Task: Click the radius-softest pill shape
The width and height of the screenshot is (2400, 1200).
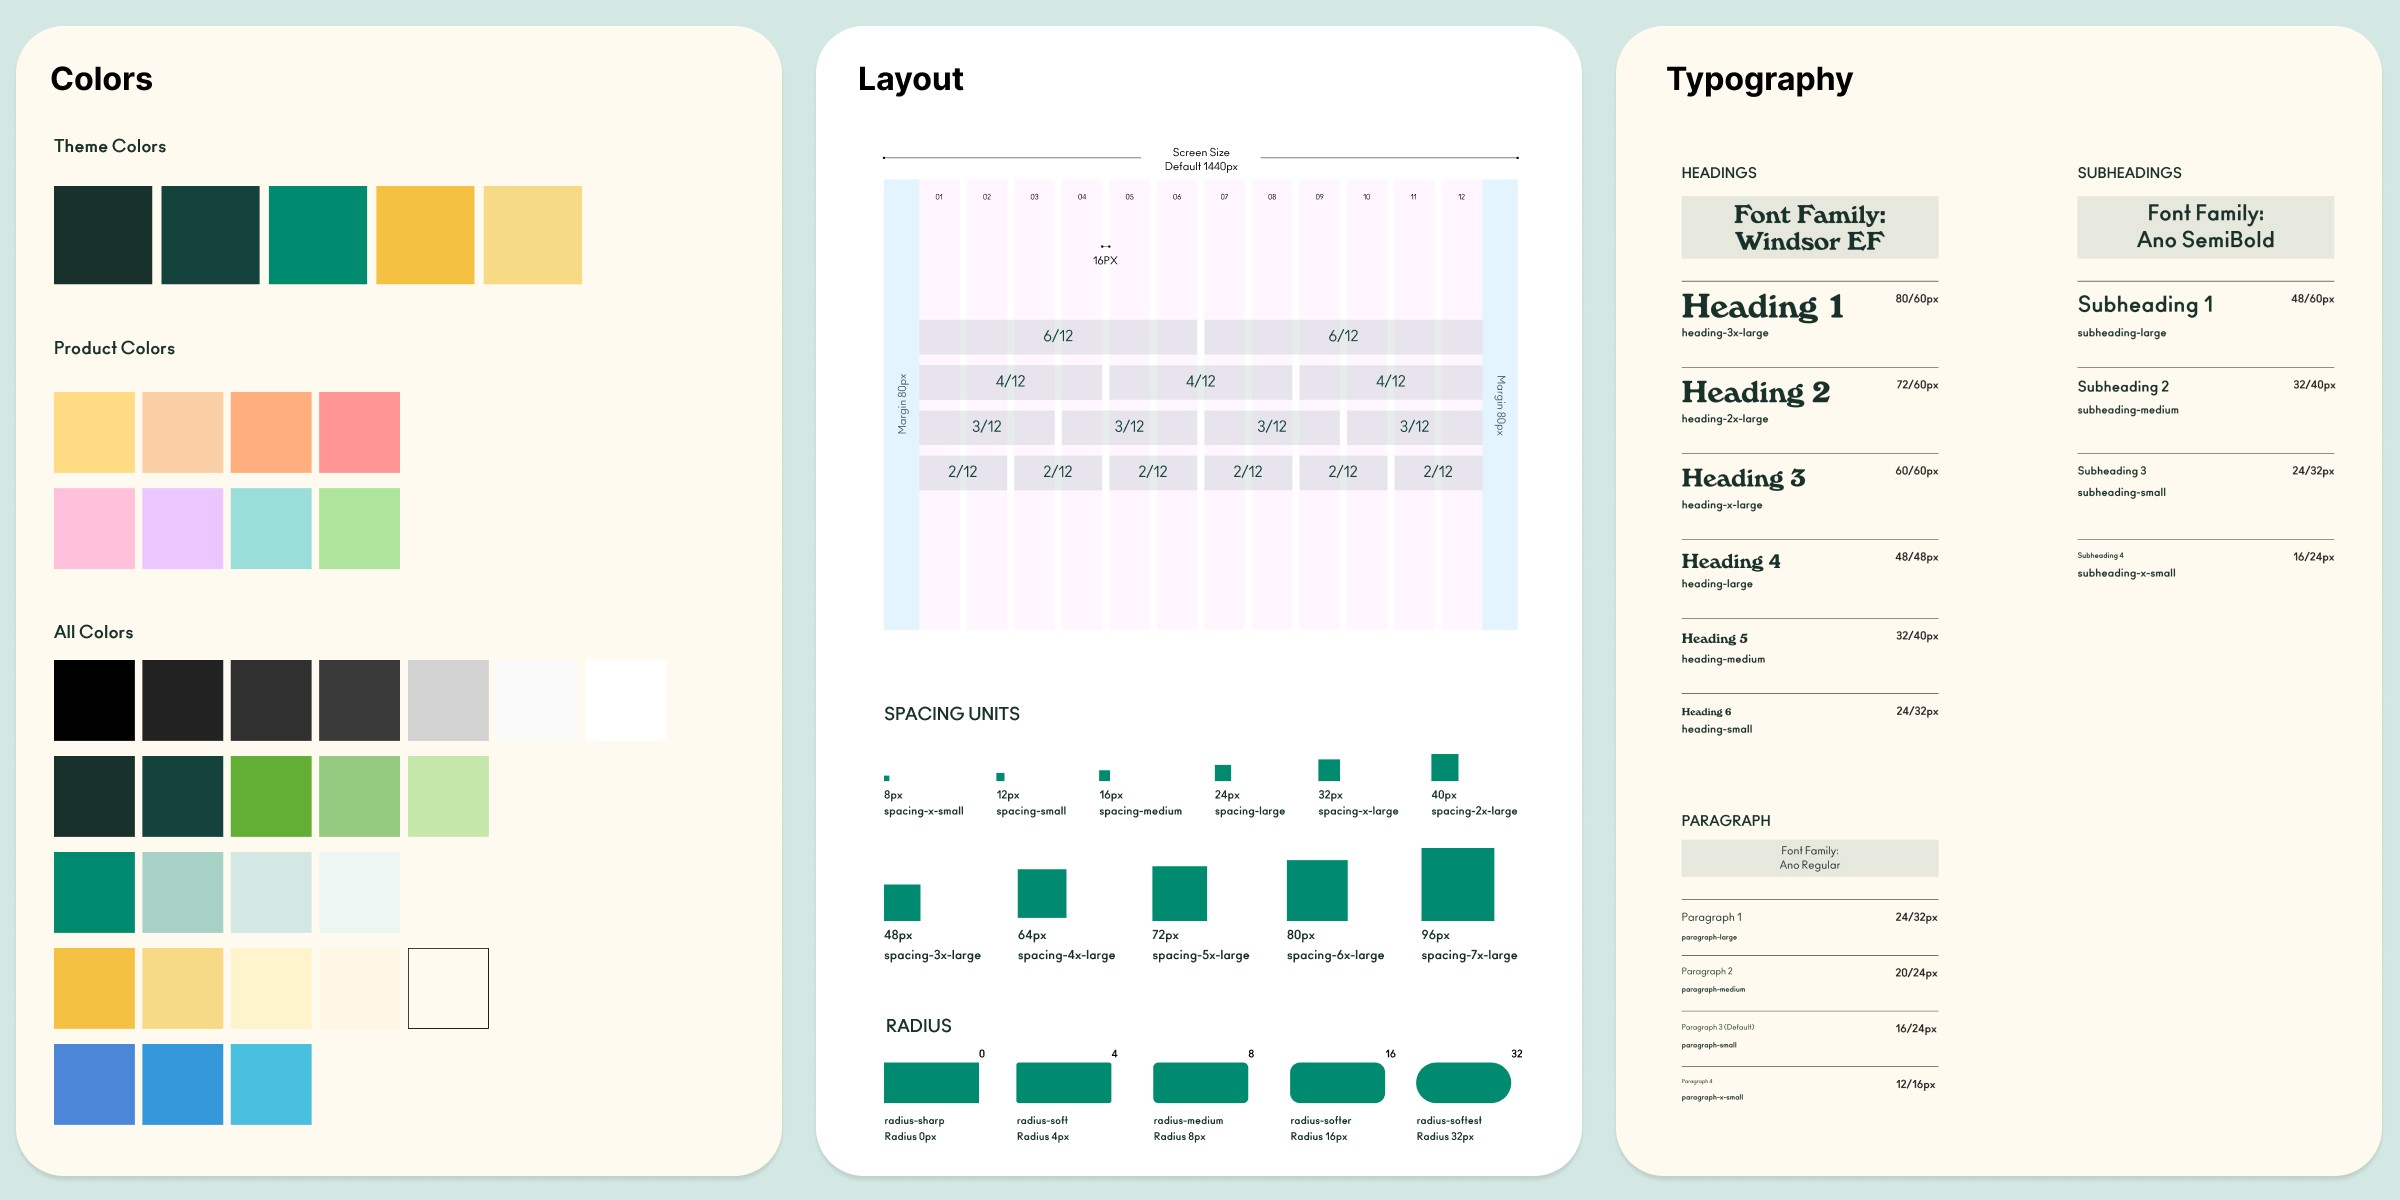Action: pyautogui.click(x=1463, y=1083)
